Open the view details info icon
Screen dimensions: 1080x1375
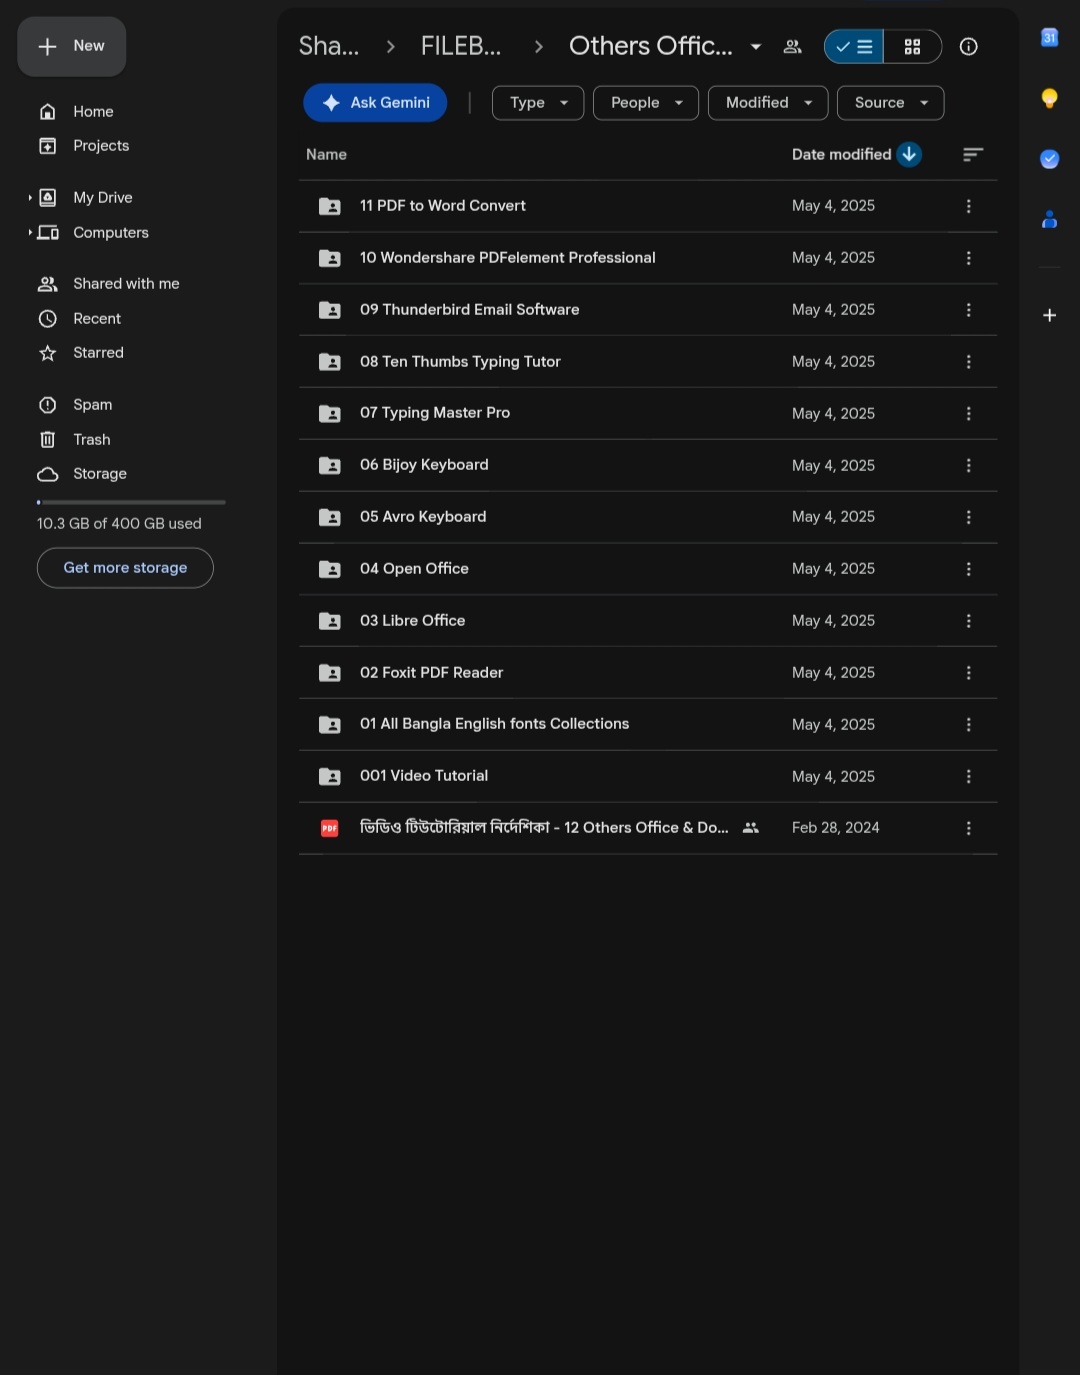tap(968, 46)
